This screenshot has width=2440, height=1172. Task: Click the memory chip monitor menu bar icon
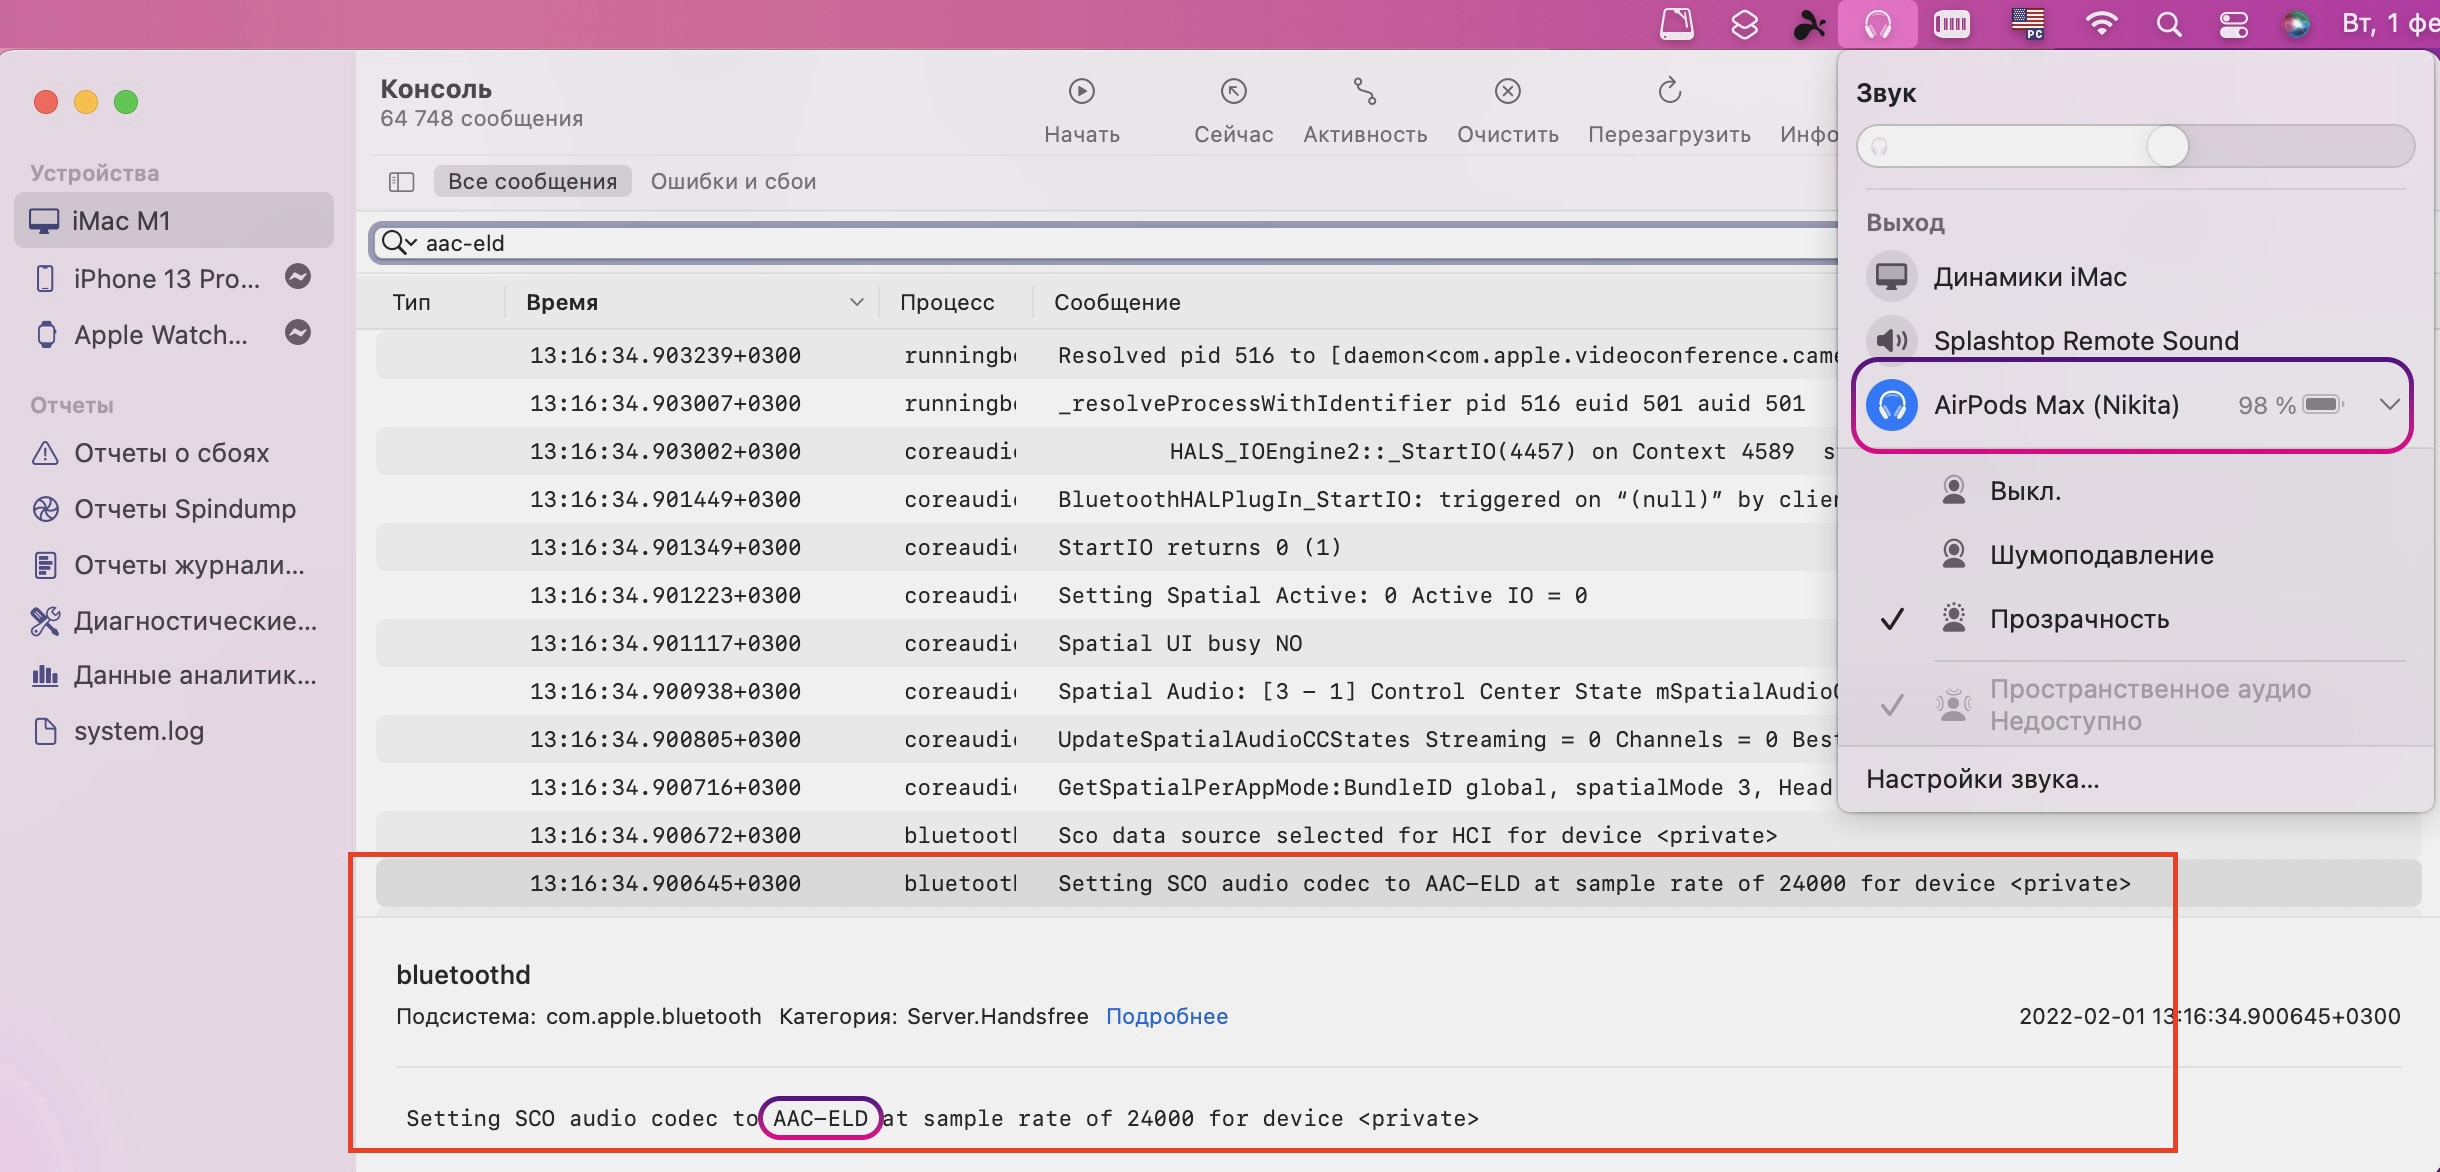pos(1951,24)
